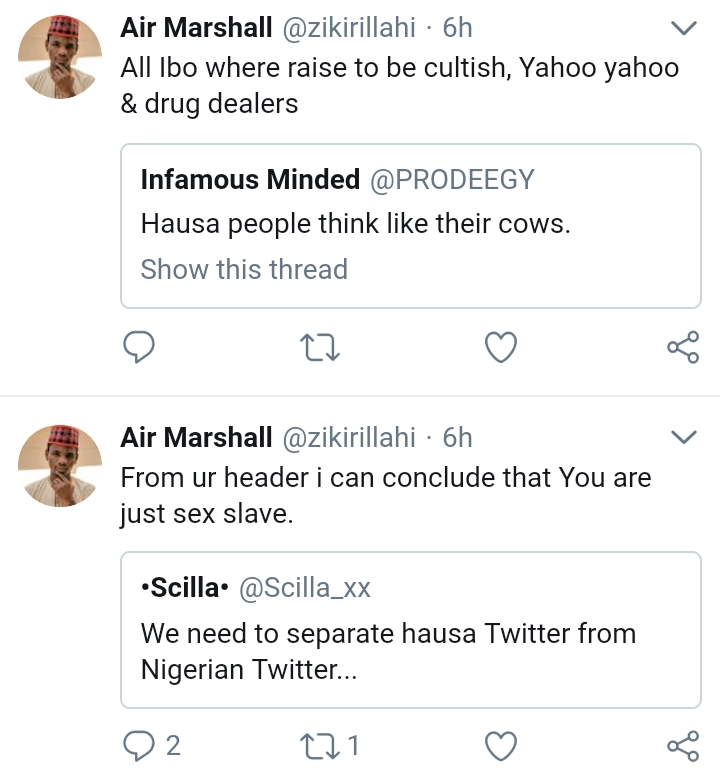This screenshot has width=720, height=778.
Task: Open the first tweet's chevron options menu
Action: click(682, 30)
